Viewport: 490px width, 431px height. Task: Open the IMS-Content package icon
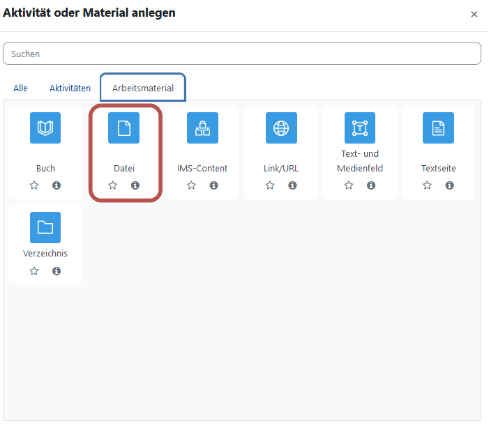202,128
